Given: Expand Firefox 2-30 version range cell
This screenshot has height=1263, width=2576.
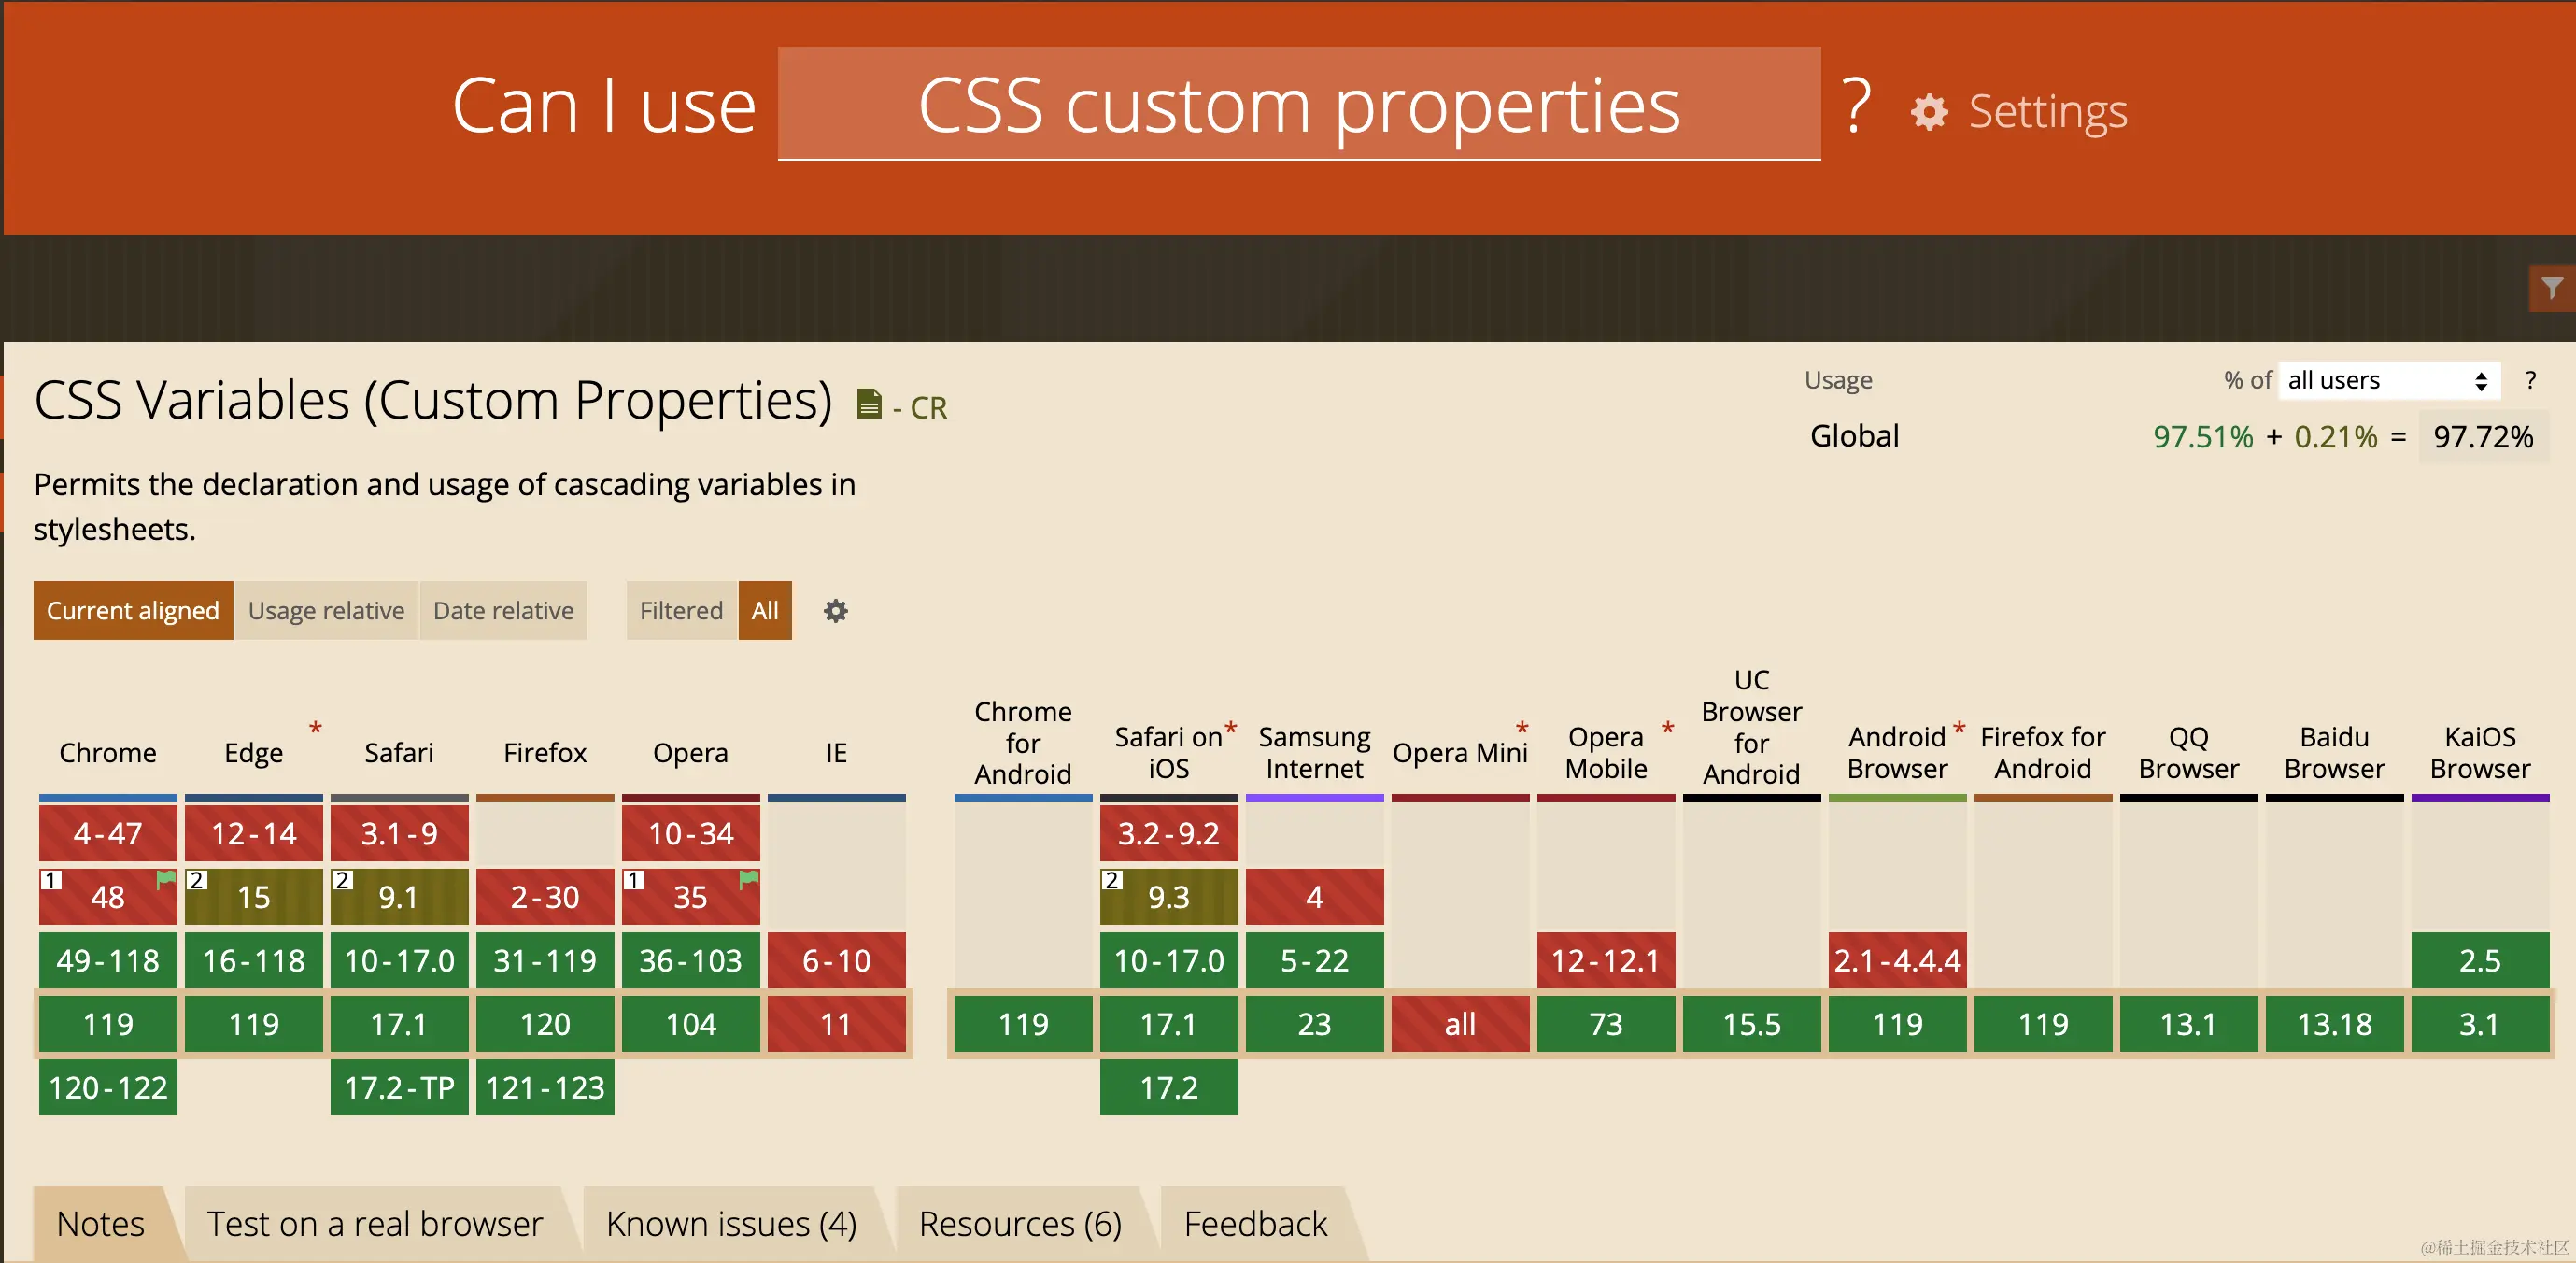Looking at the screenshot, I should click(544, 897).
